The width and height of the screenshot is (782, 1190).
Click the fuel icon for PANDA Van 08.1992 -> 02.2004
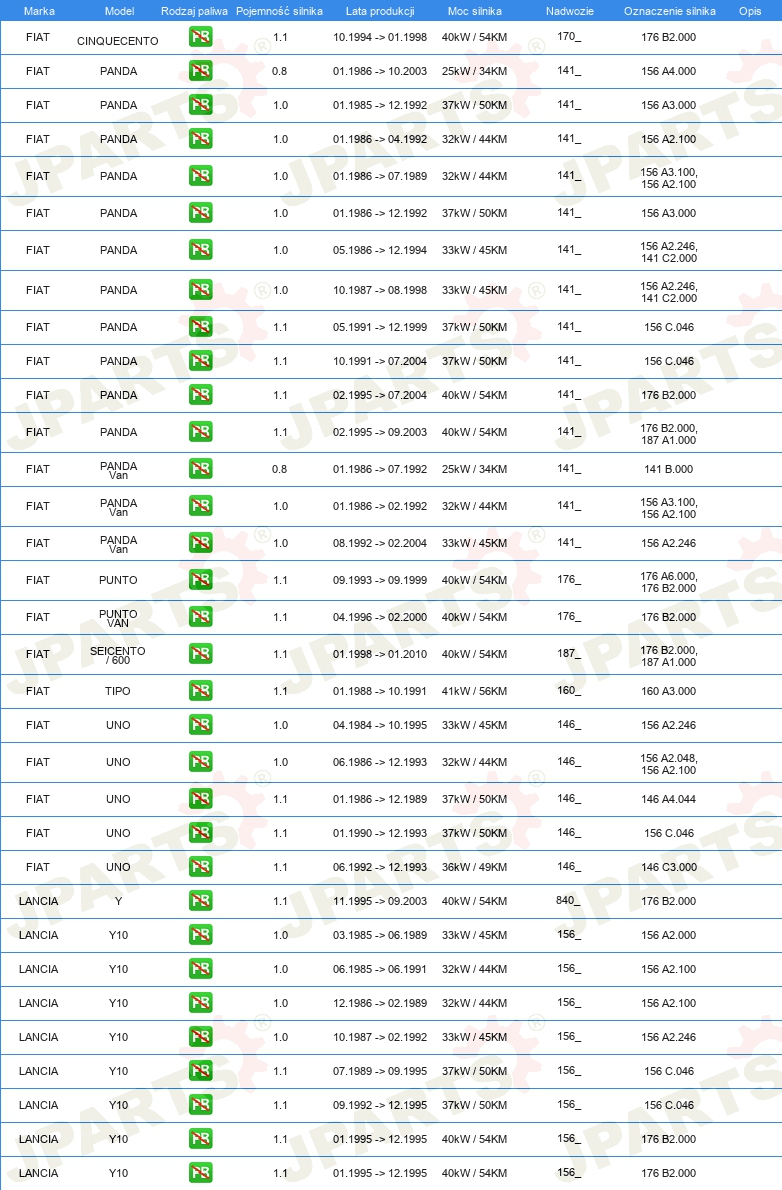coord(200,543)
